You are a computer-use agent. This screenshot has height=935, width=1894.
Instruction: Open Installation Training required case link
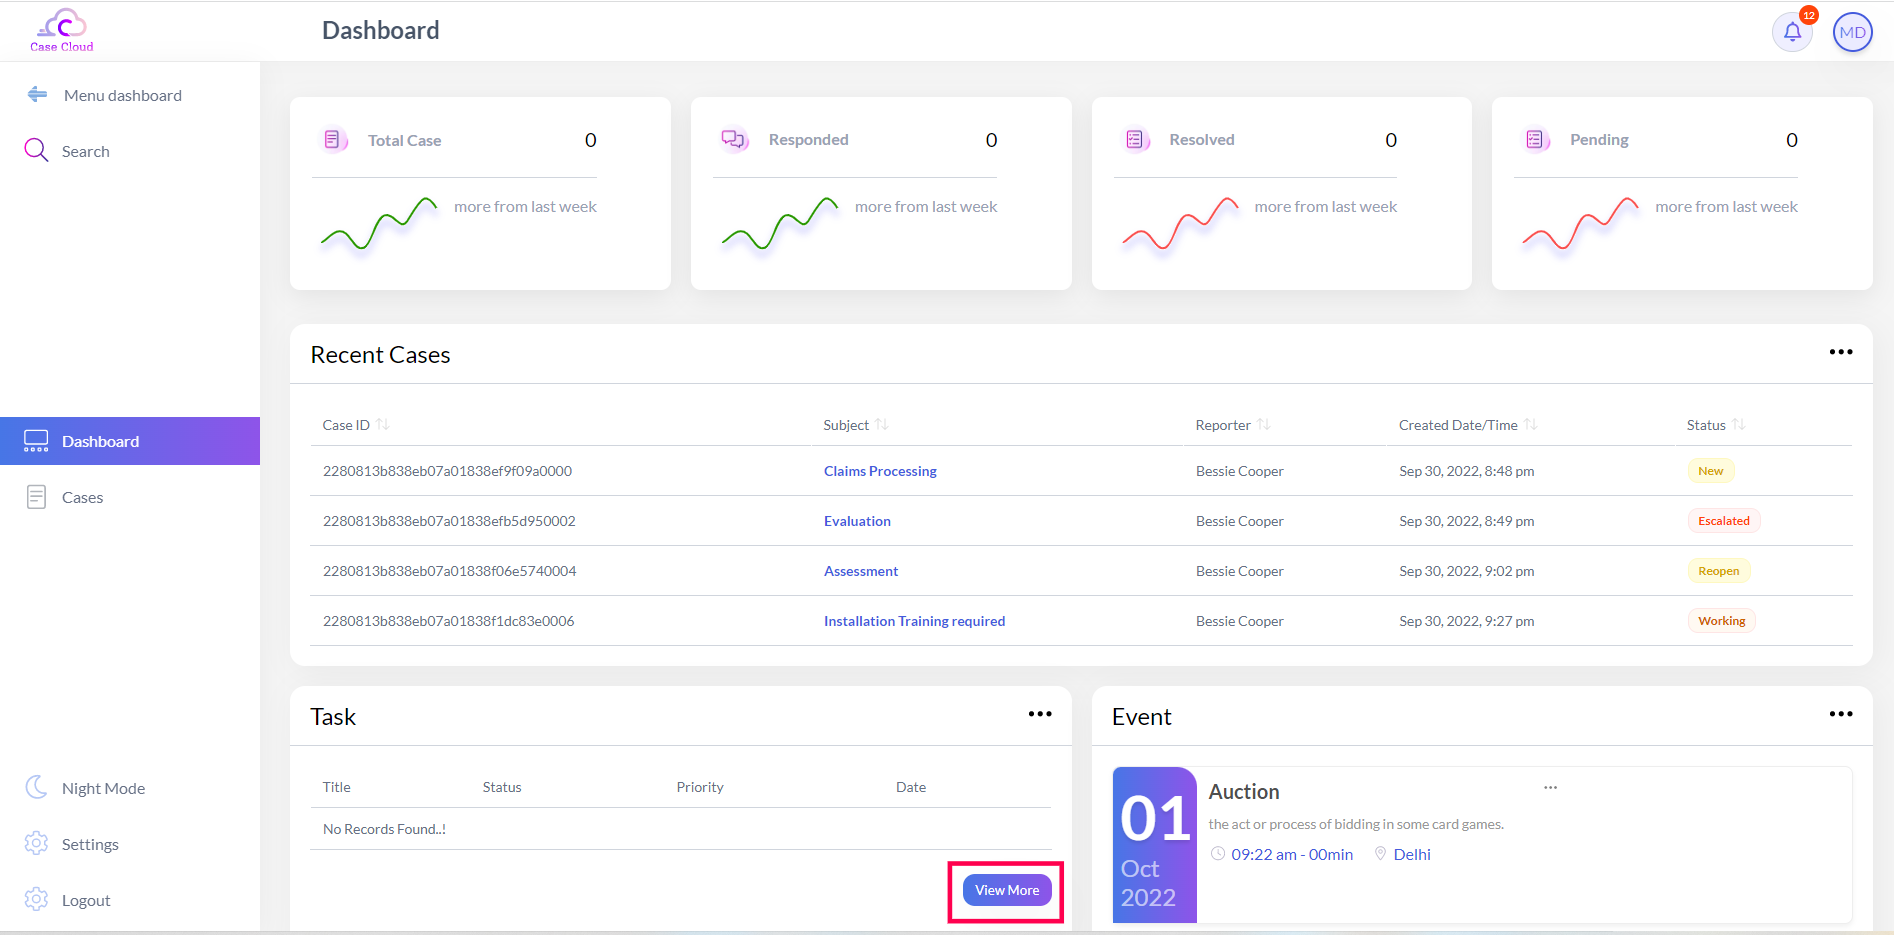tap(914, 621)
